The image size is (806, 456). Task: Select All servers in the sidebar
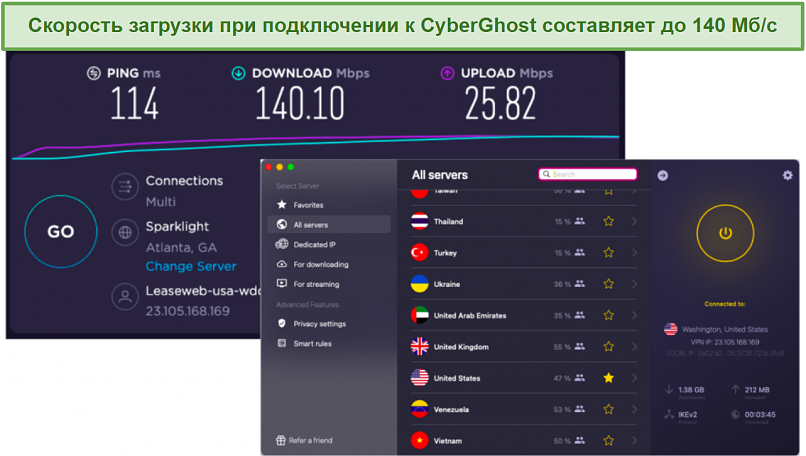[x=329, y=225]
